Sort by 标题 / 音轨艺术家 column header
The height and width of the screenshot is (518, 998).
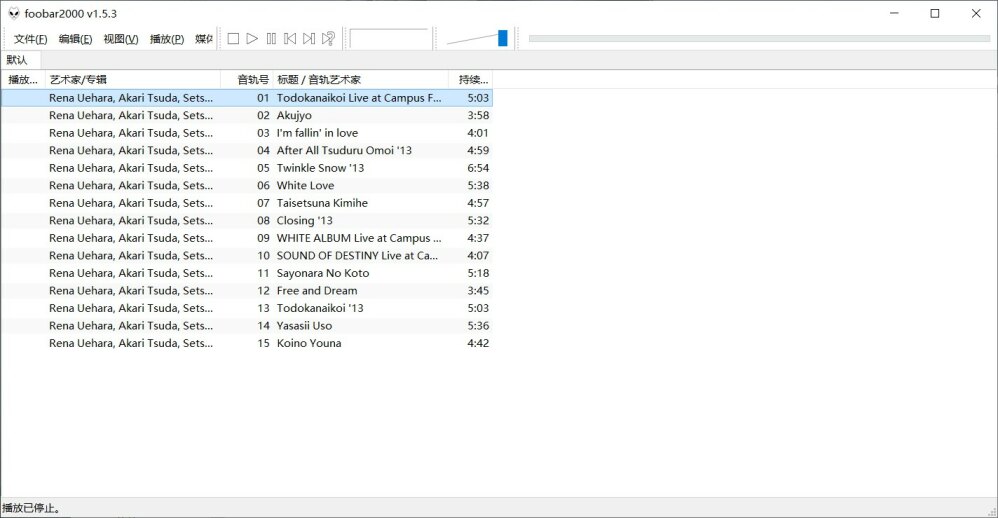click(x=361, y=80)
